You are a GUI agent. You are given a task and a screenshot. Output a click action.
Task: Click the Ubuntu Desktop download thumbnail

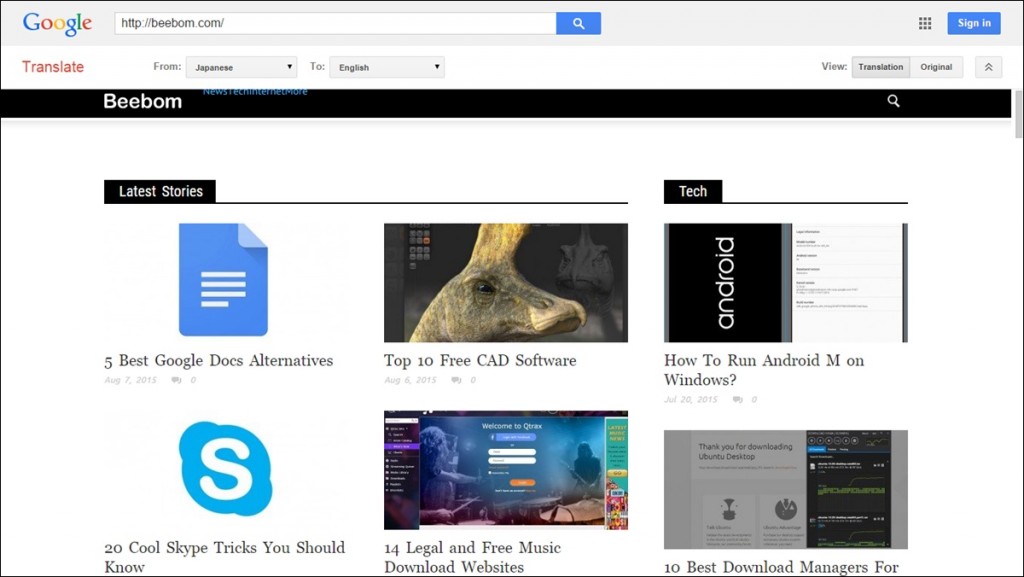786,490
